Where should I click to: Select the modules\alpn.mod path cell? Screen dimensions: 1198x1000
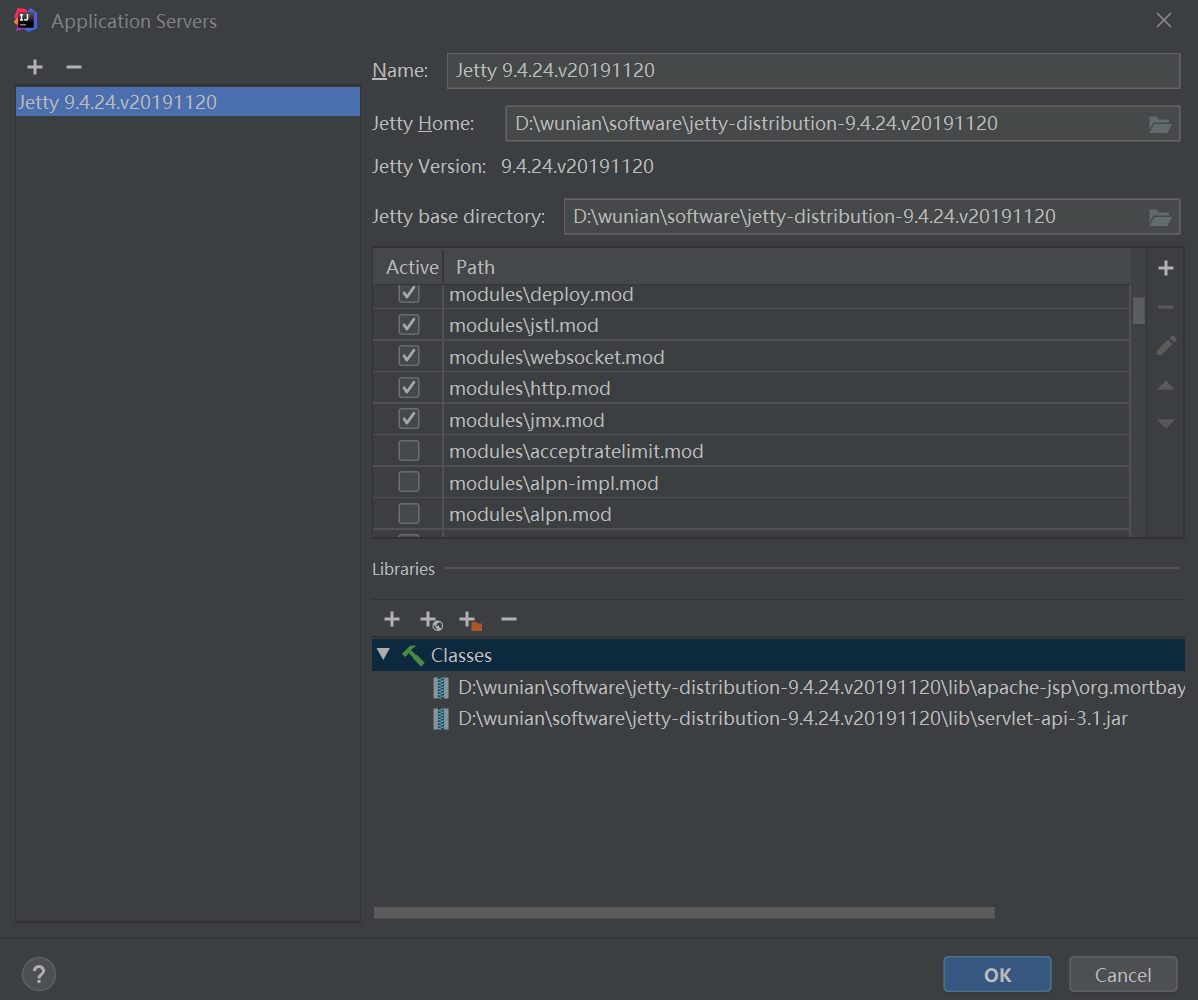[x=786, y=514]
